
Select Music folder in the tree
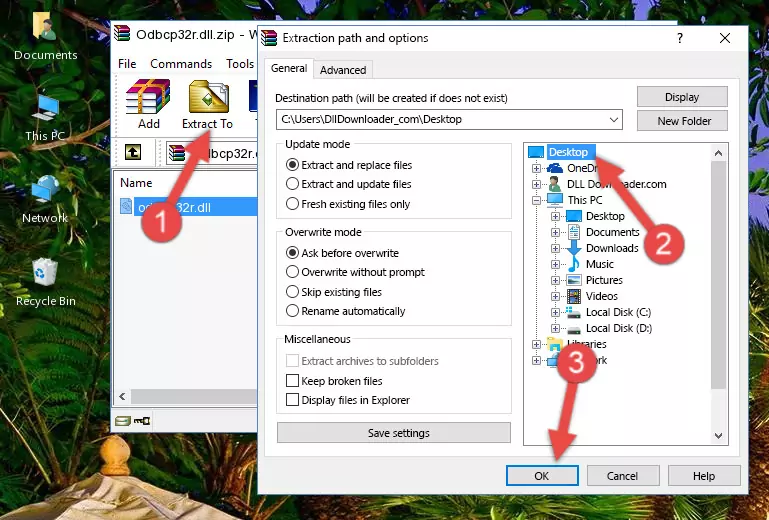tap(600, 264)
